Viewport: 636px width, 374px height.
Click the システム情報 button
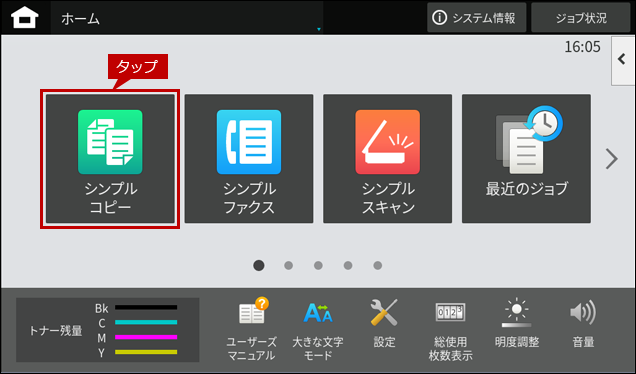pos(477,17)
